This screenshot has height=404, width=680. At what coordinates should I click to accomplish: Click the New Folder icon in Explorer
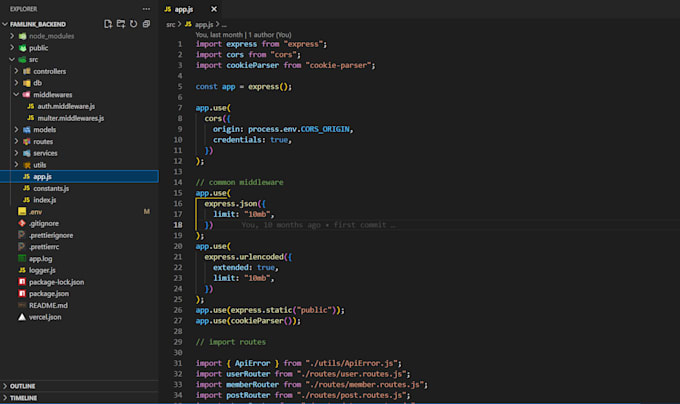(x=121, y=24)
